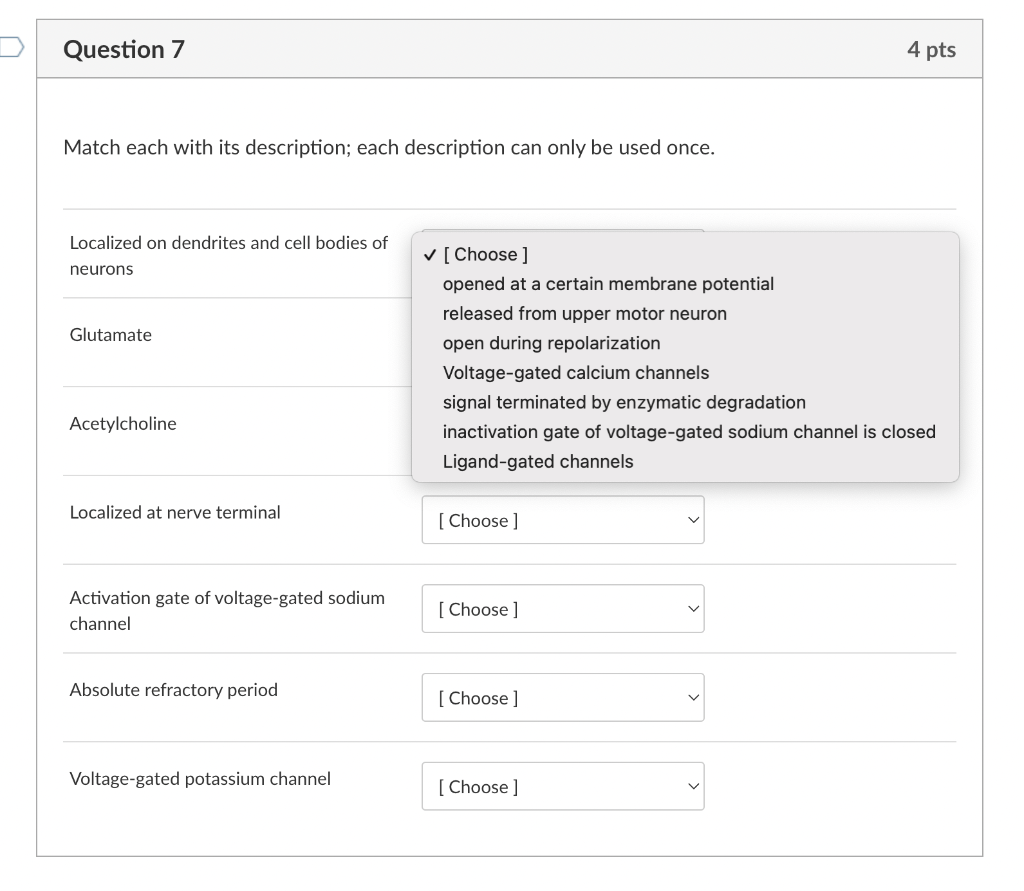
Task: Click the Question 7 heading
Action: click(x=124, y=50)
